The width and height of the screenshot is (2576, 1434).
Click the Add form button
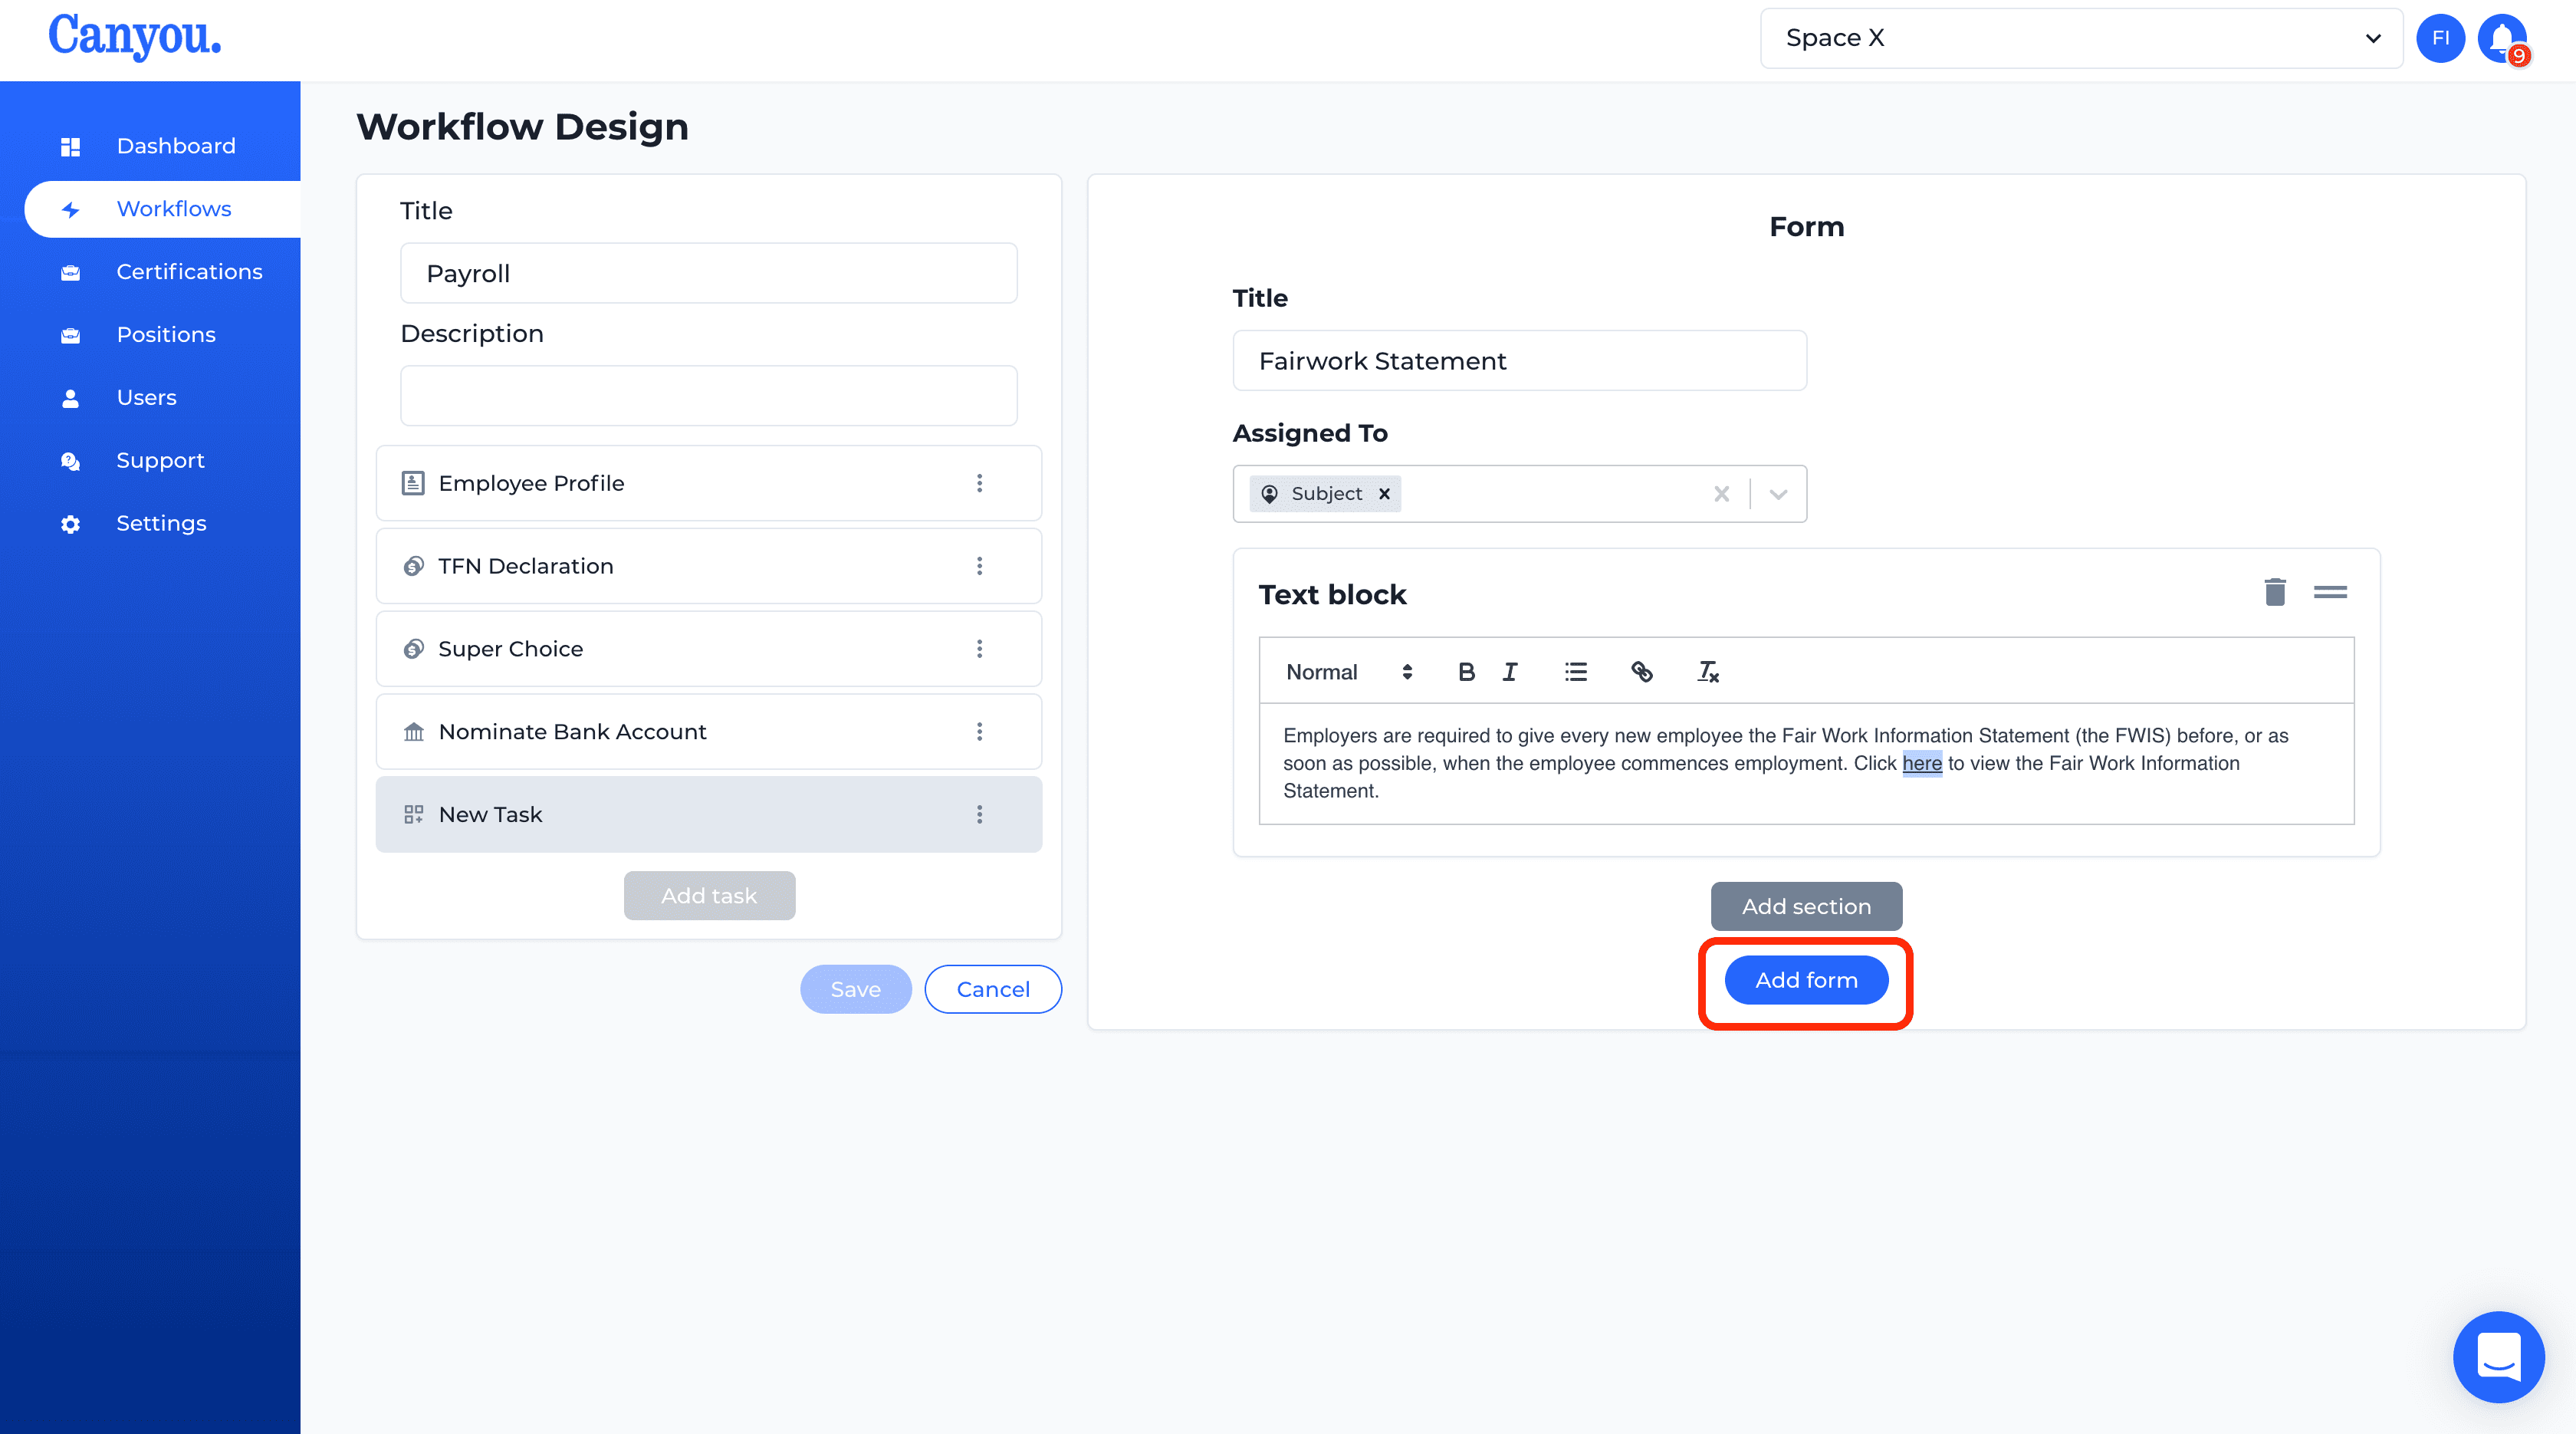tap(1806, 978)
